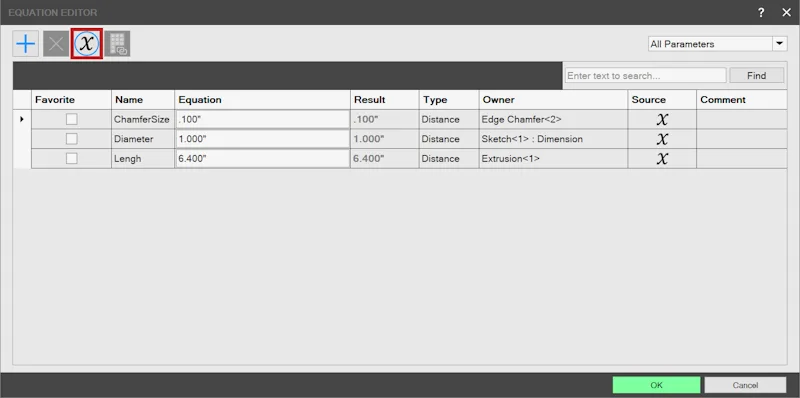This screenshot has width=800, height=398.
Task: Click the grayed-out delete X icon
Action: 56,44
